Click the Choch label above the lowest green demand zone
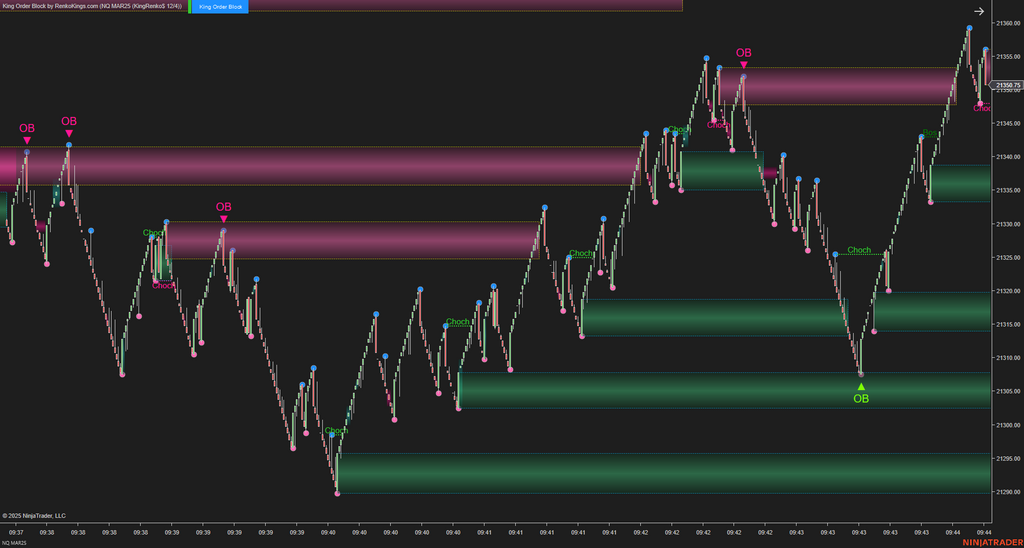 [x=336, y=430]
